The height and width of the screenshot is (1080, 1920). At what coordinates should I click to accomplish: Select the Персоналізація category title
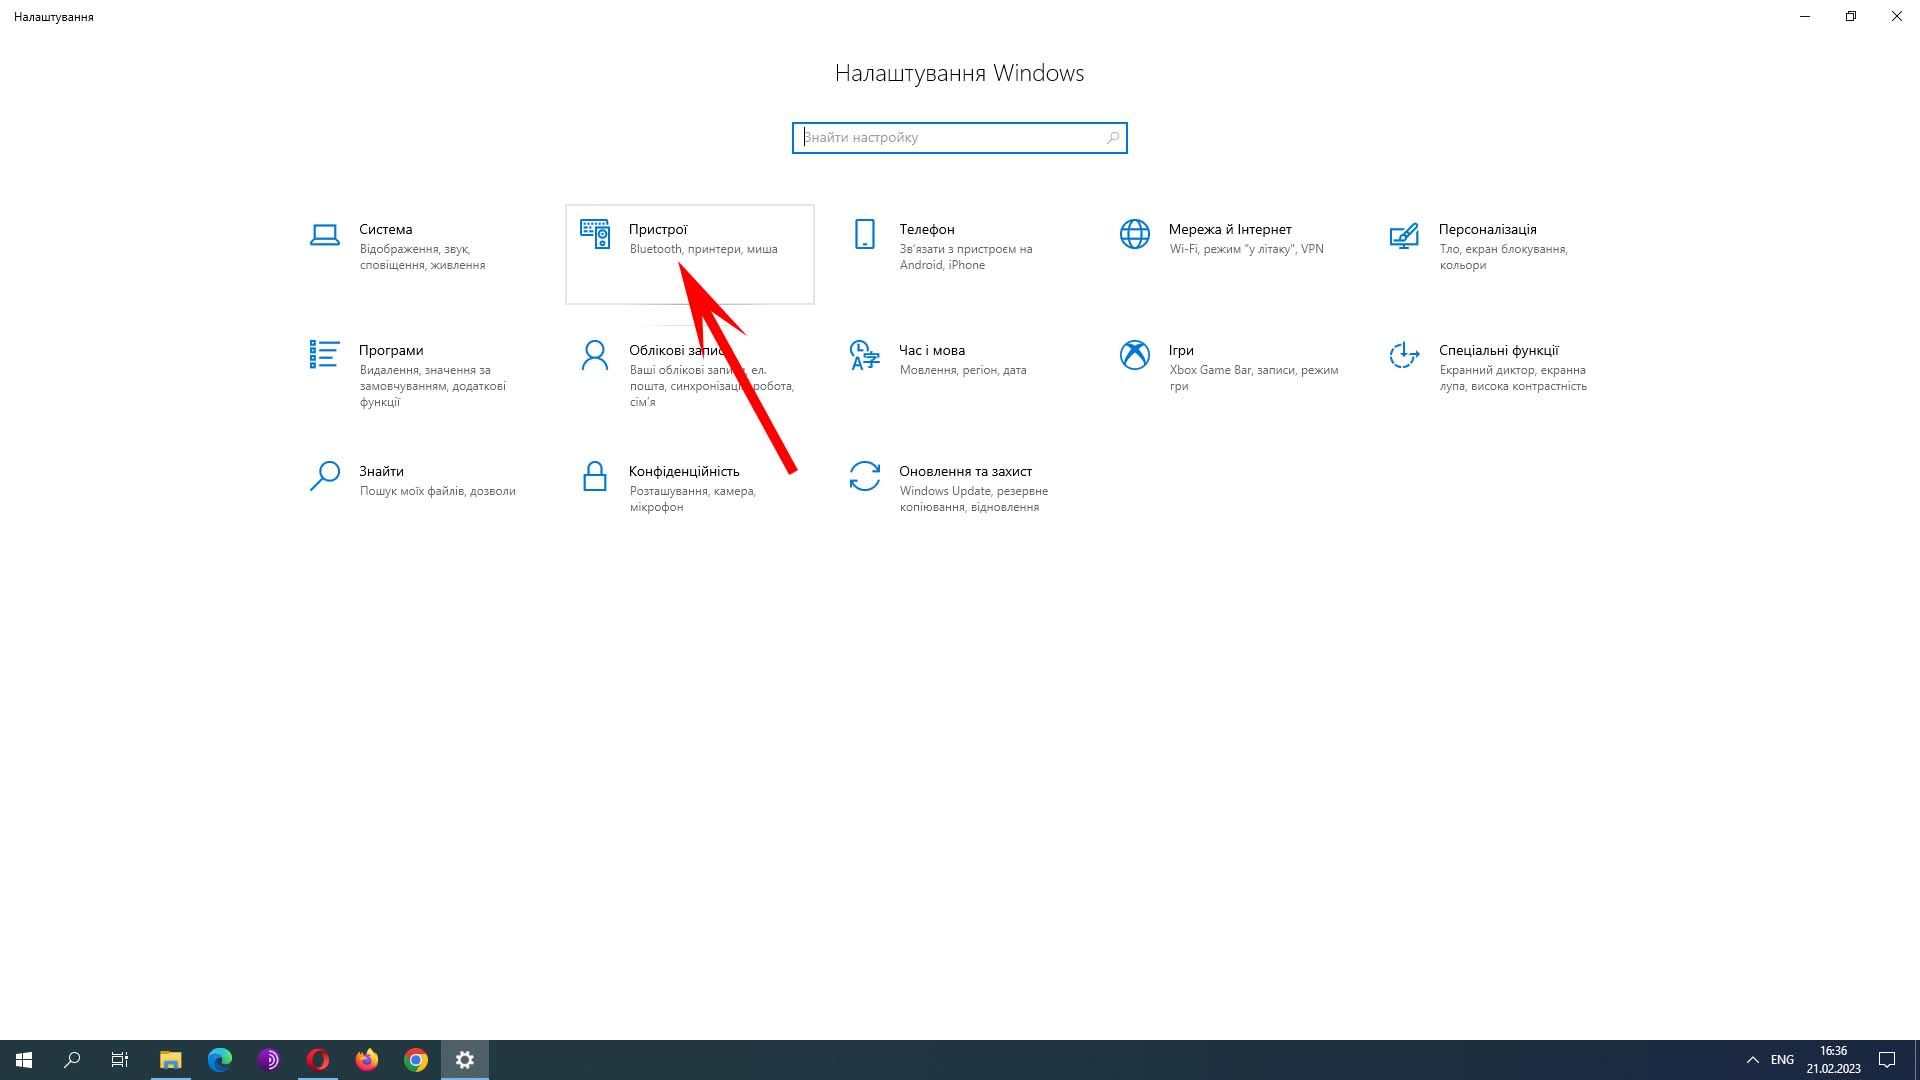pyautogui.click(x=1488, y=230)
